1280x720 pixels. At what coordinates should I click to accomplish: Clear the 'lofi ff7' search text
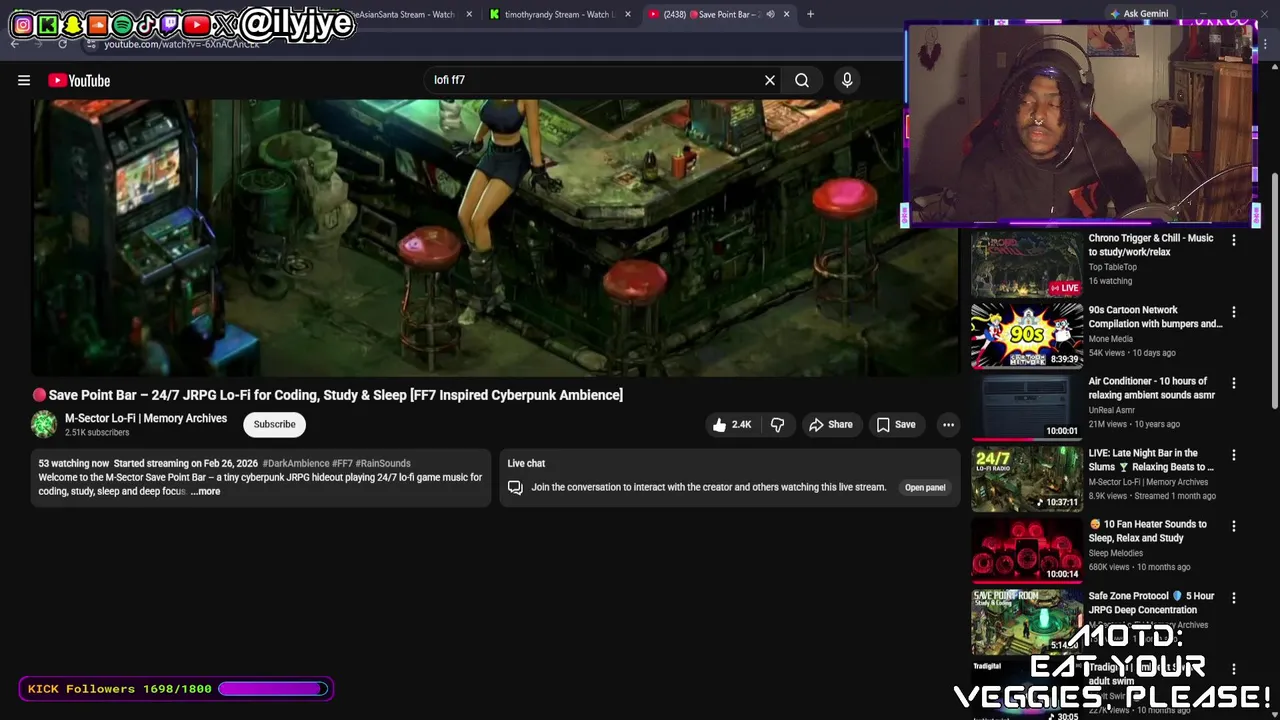(770, 80)
